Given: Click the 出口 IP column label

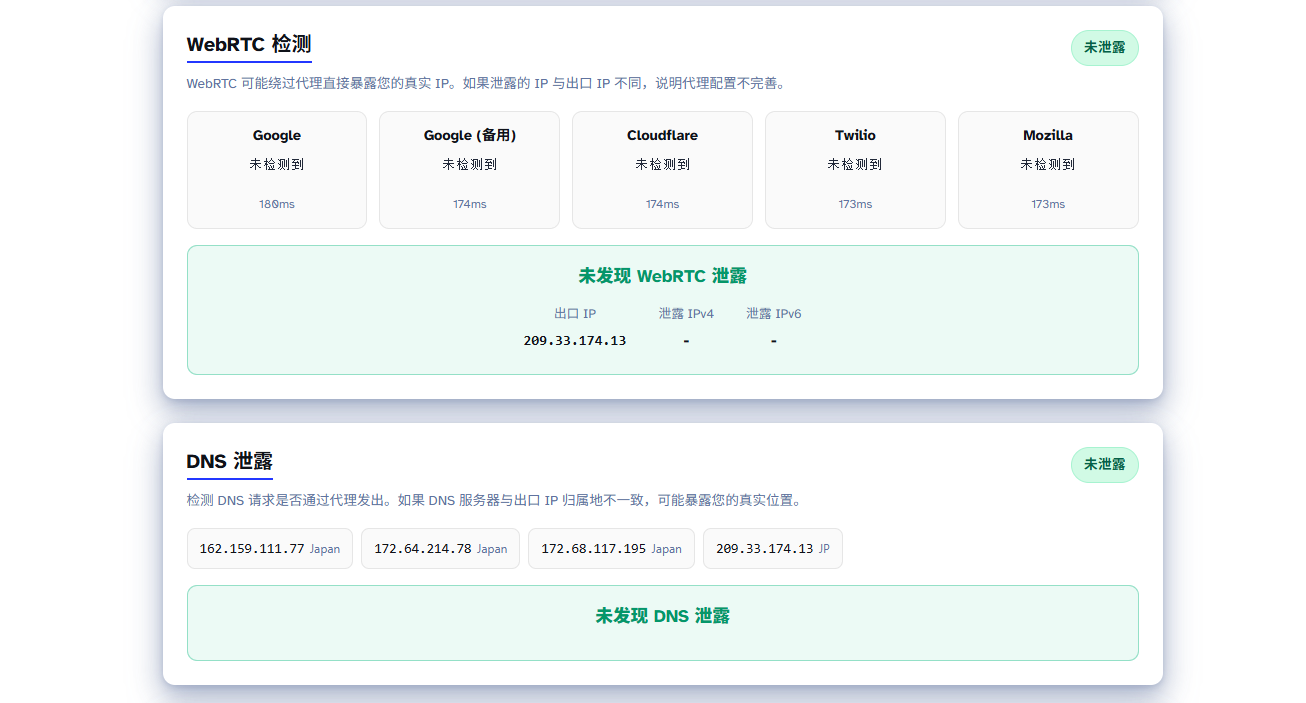Looking at the screenshot, I should point(575,314).
